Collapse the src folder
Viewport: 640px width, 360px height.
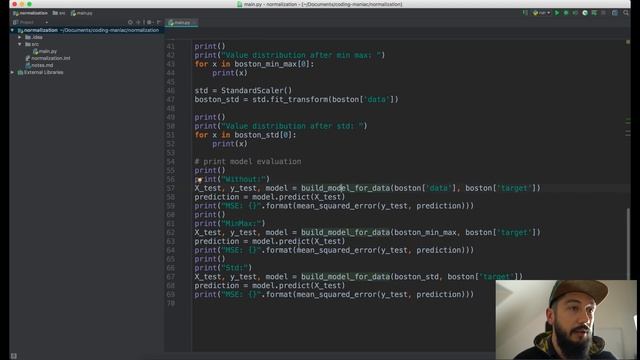click(19, 44)
